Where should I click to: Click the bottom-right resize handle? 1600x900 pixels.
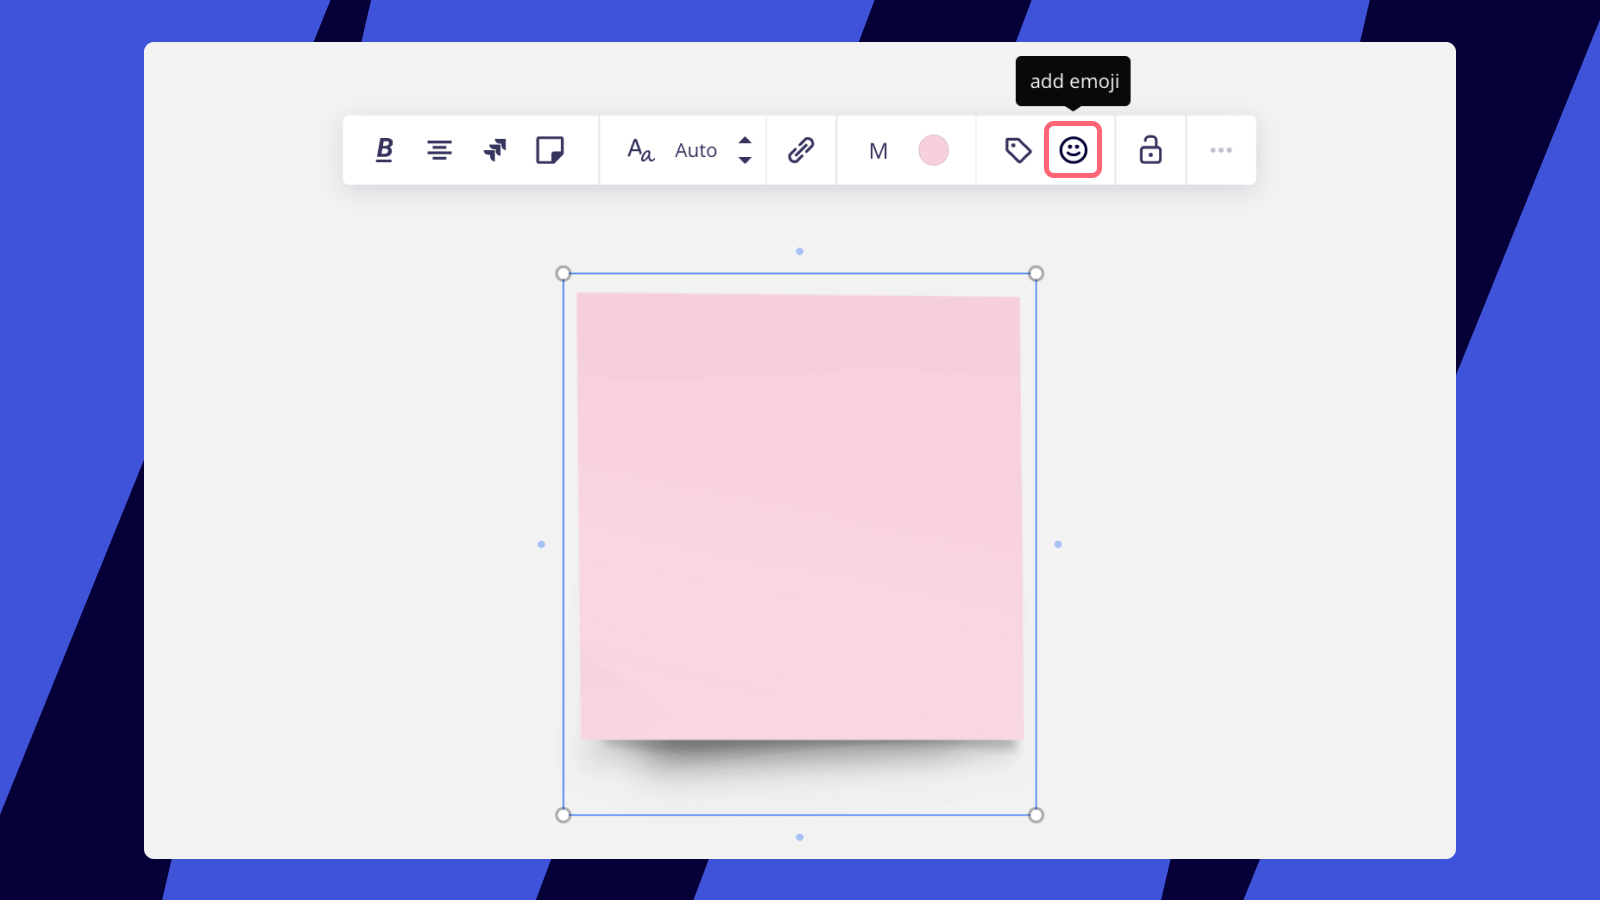tap(1036, 815)
